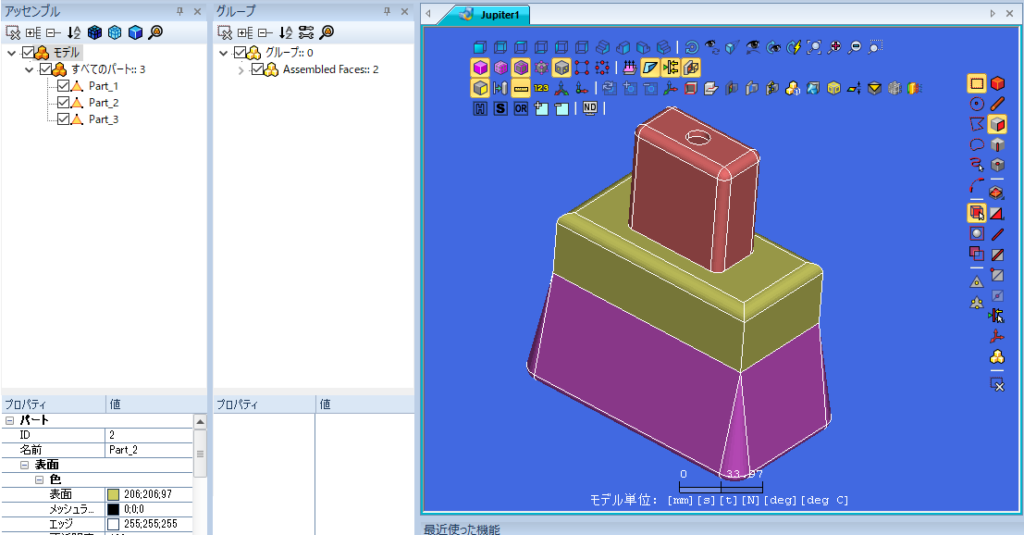The width and height of the screenshot is (1024, 535).
Task: Select Part_2 in the assembly tree
Action: pyautogui.click(x=104, y=103)
